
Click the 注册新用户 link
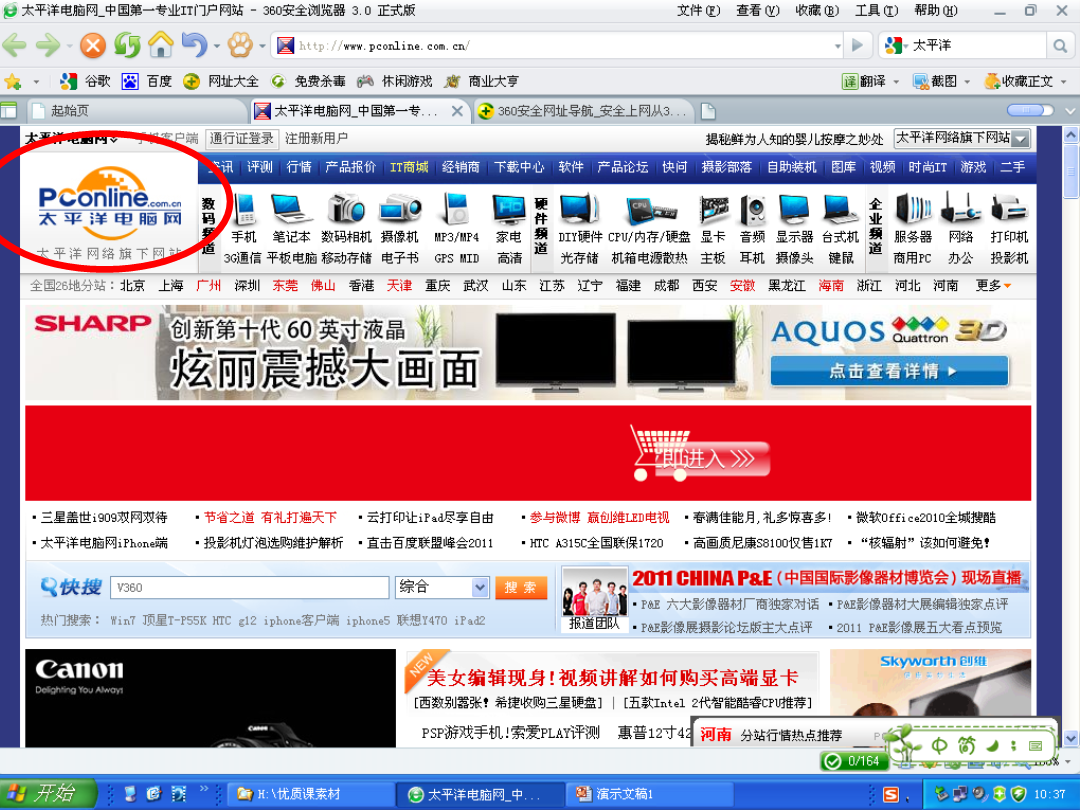pos(317,138)
